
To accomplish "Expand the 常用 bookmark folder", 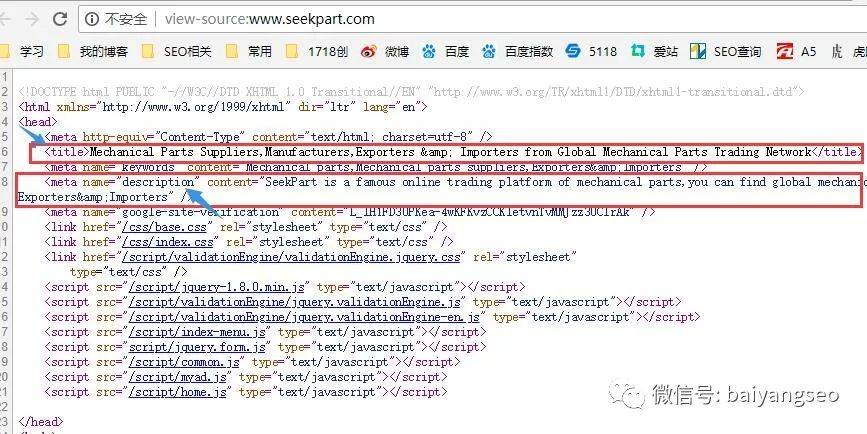I will (248, 52).
